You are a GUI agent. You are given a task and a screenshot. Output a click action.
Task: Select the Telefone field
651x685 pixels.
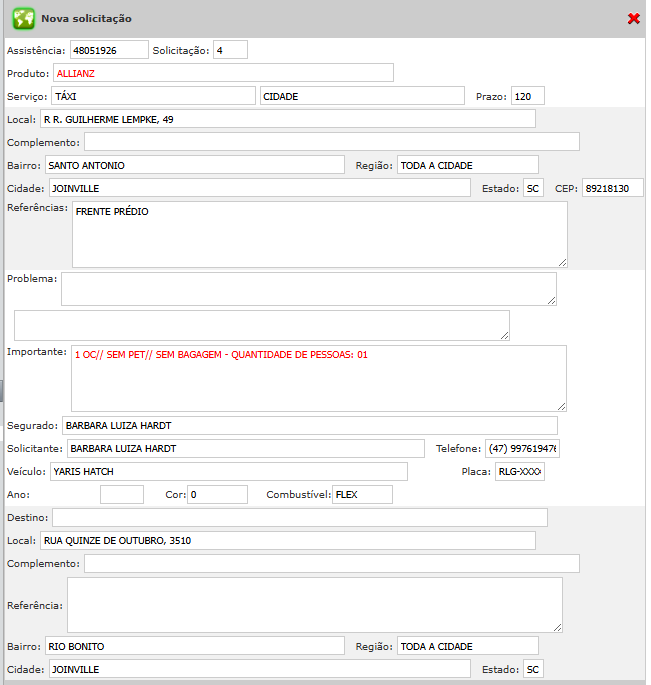click(x=522, y=449)
